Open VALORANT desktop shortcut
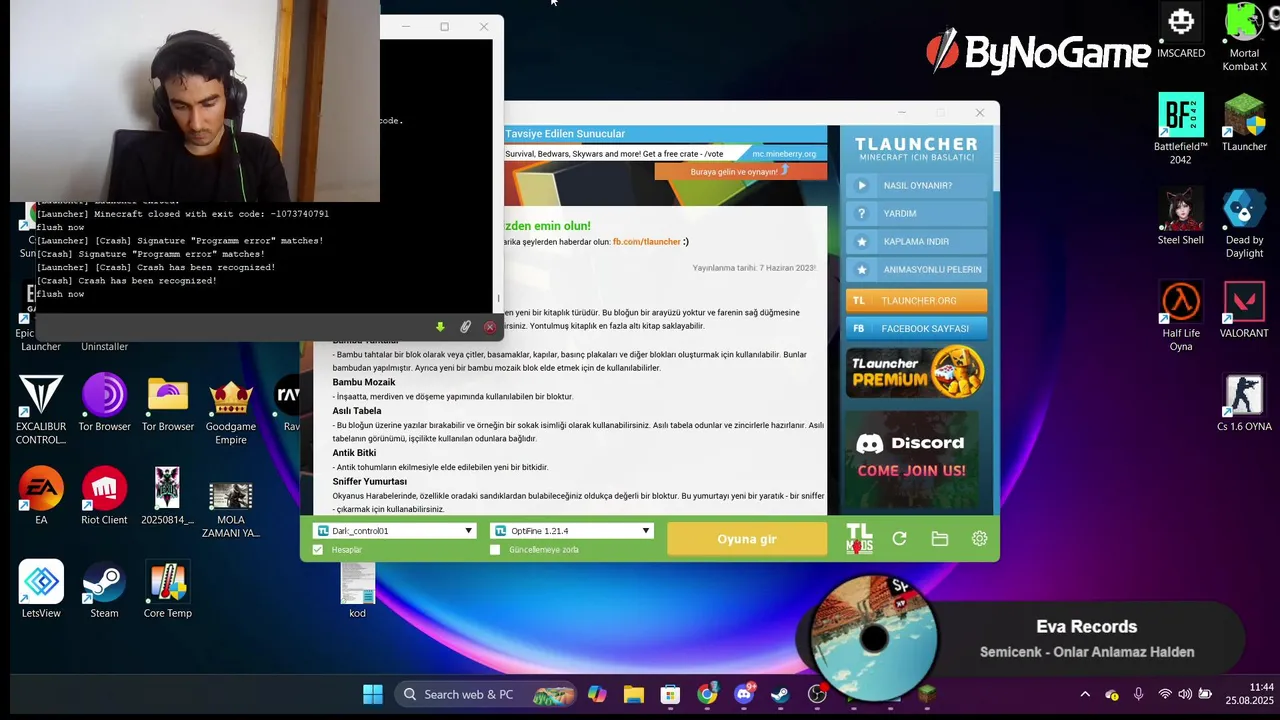 pos(1244,310)
